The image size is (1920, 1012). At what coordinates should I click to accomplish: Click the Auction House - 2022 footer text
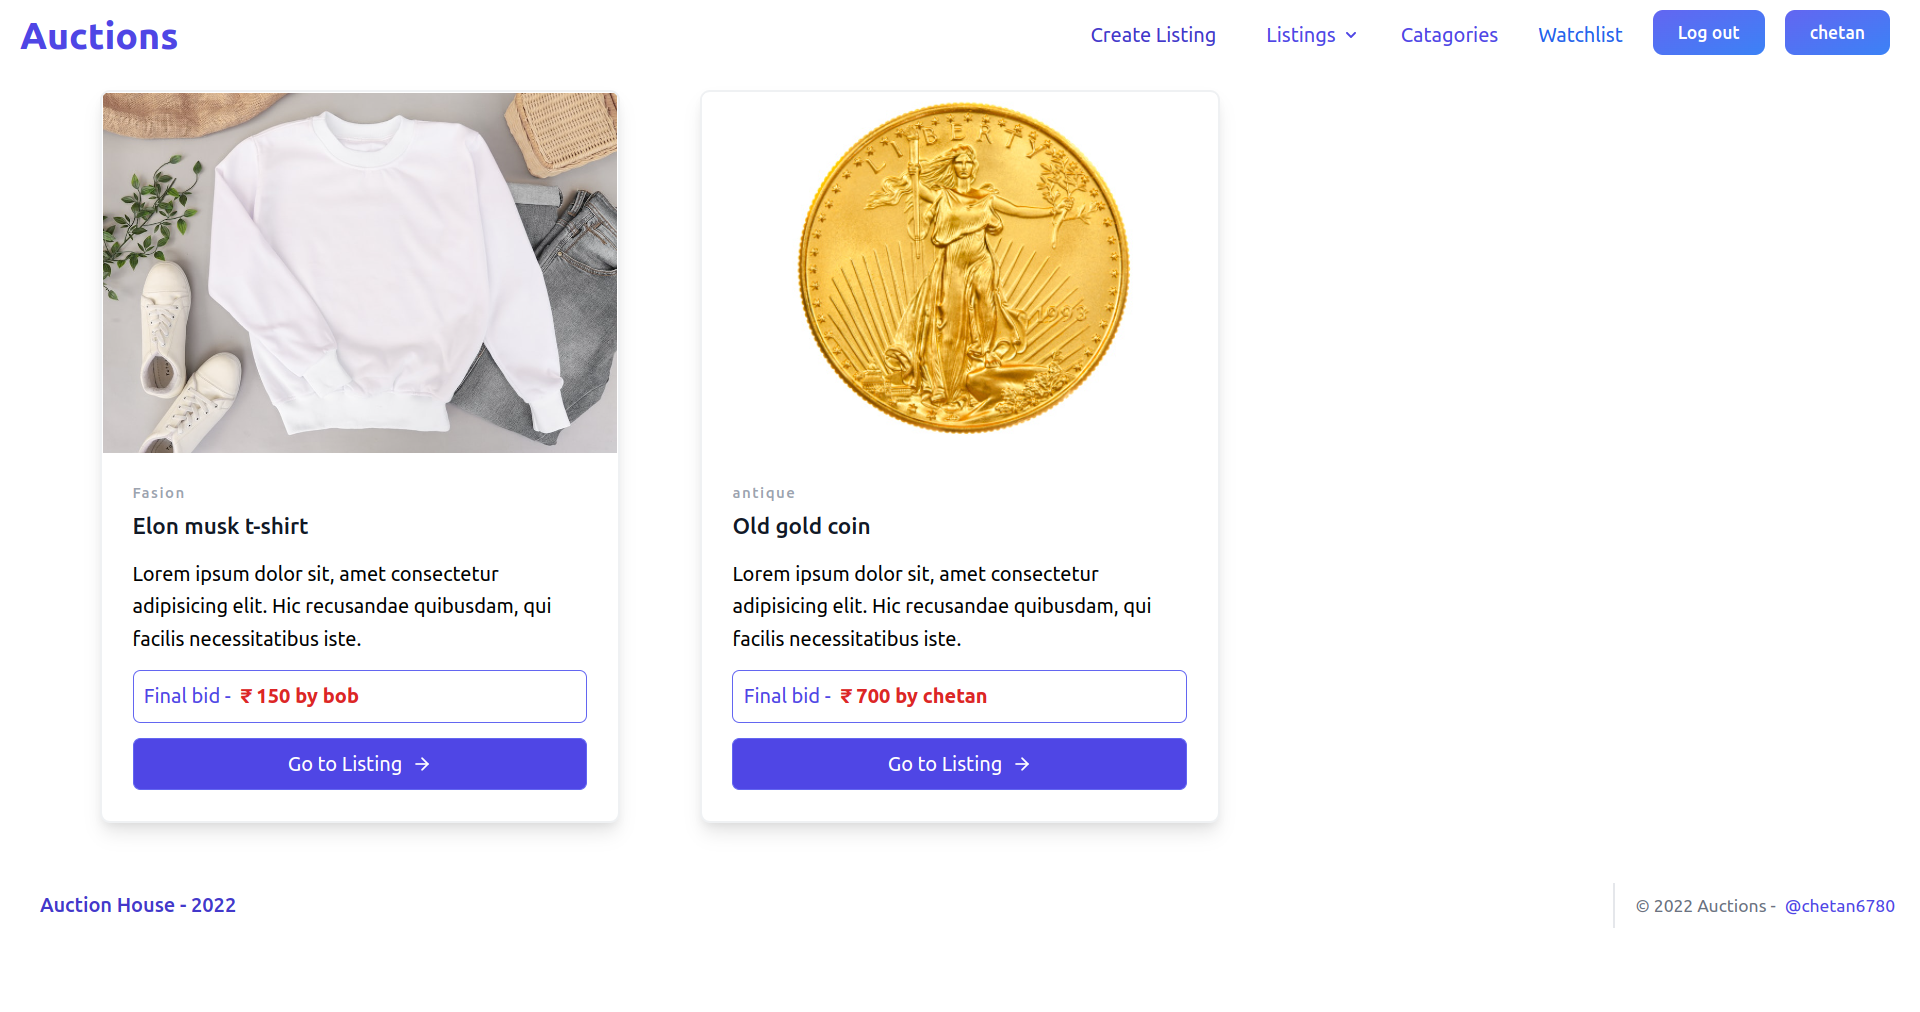pos(138,905)
